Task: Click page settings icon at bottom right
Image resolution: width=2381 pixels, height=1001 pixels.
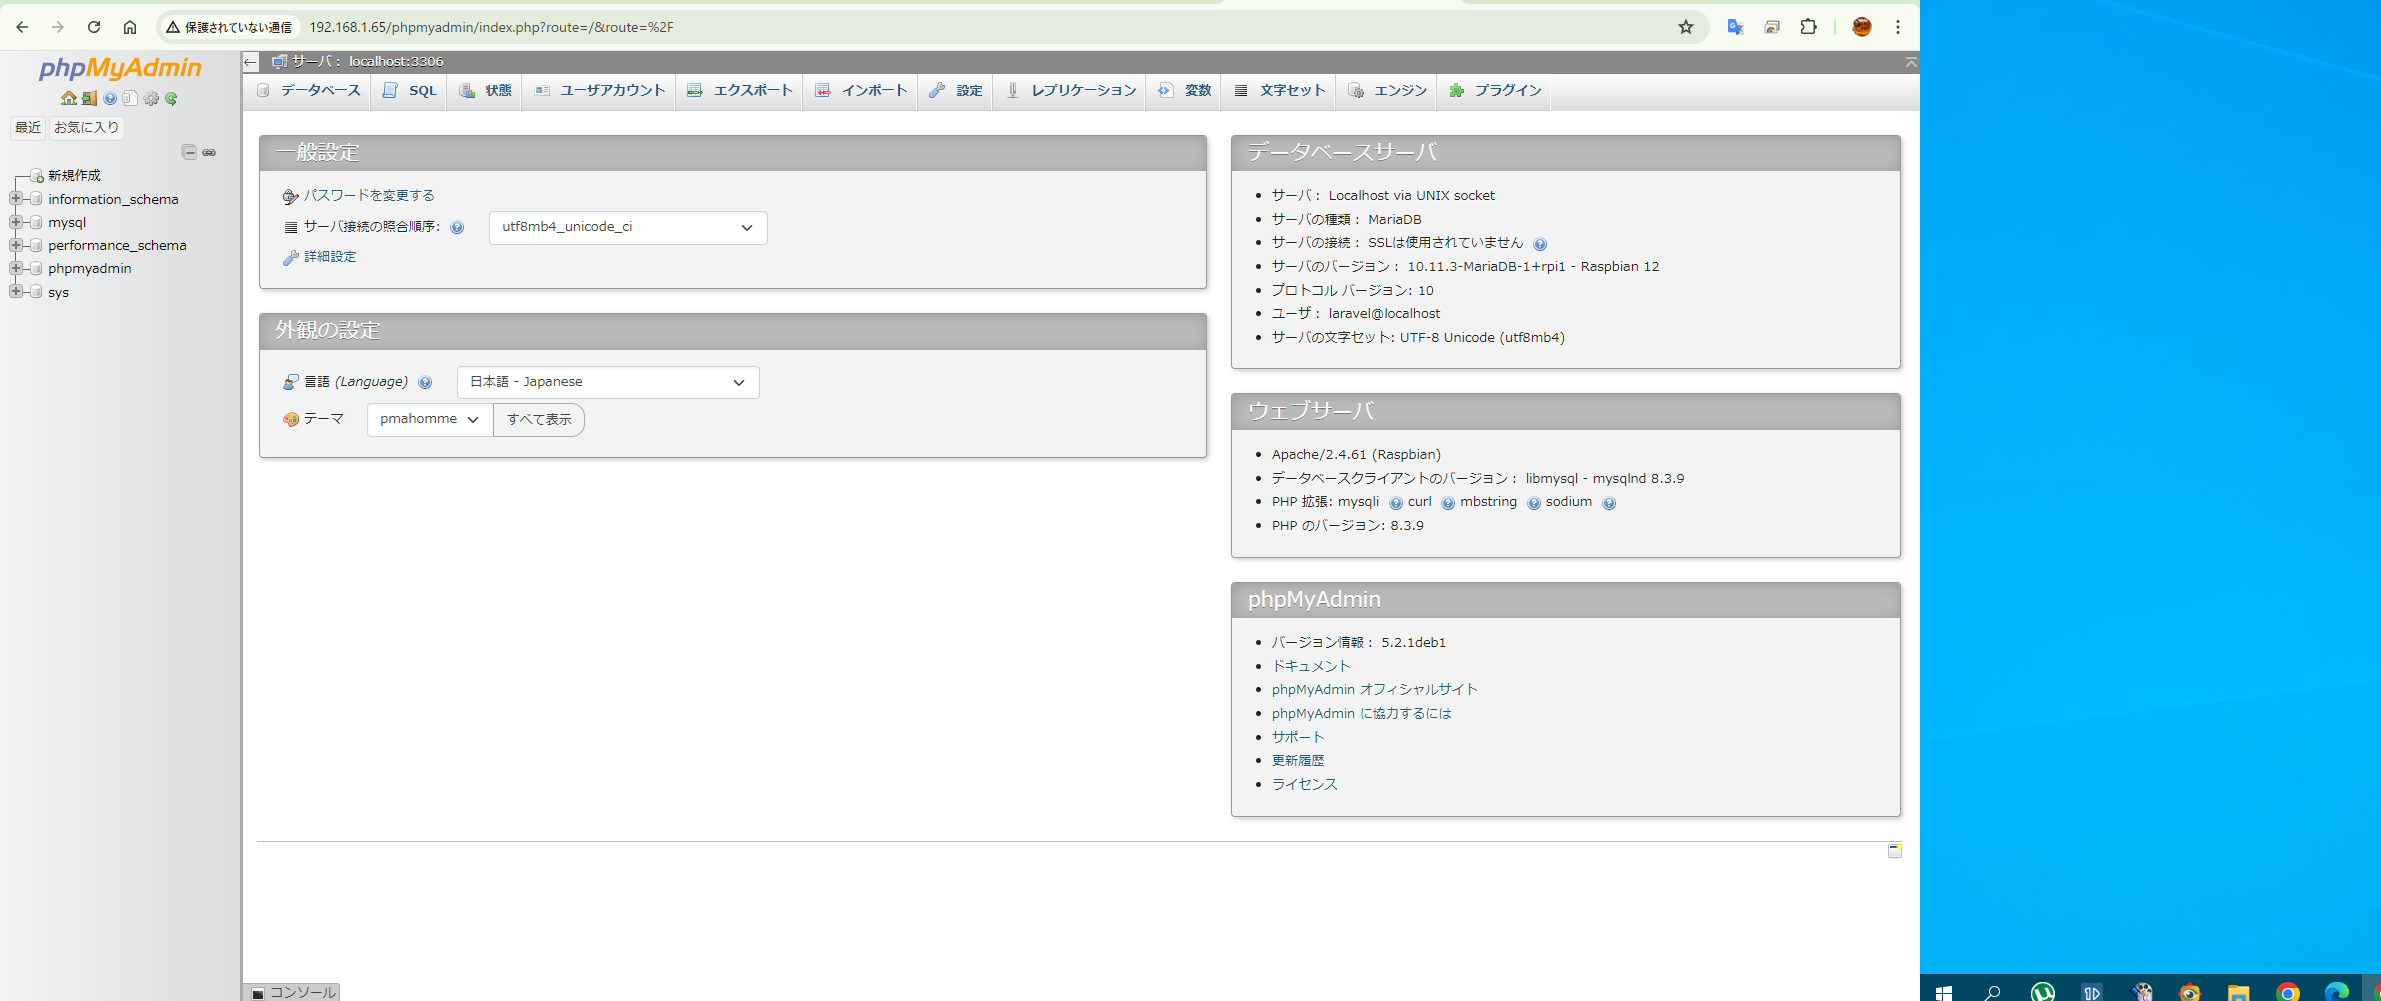Action: coord(1894,850)
